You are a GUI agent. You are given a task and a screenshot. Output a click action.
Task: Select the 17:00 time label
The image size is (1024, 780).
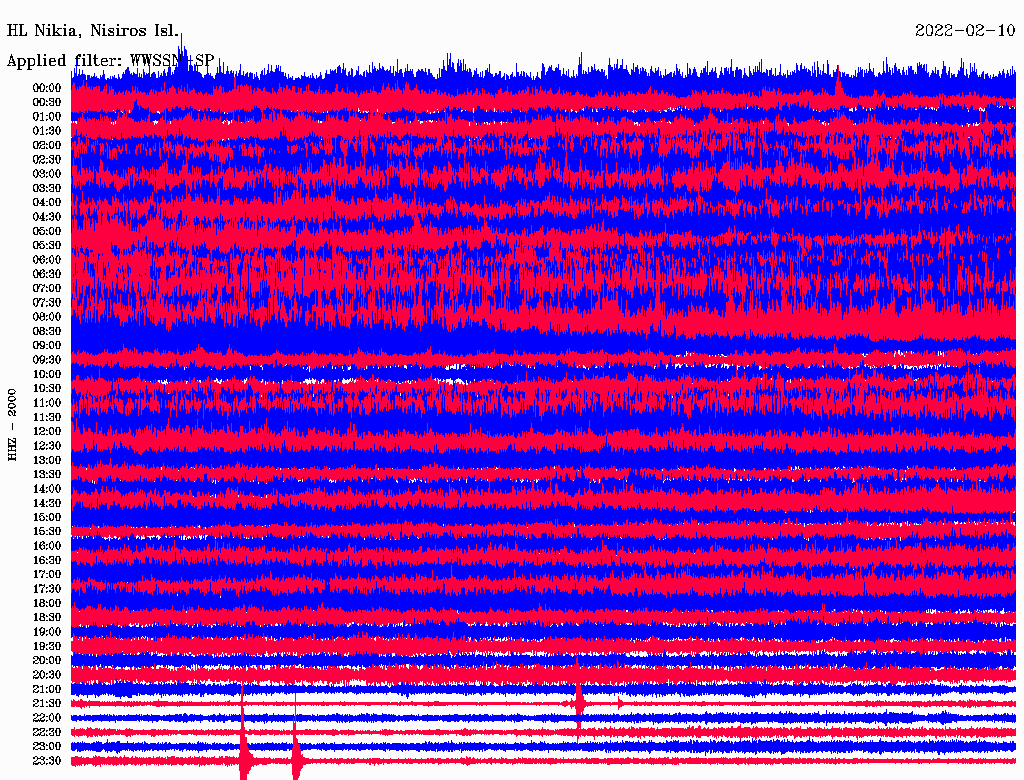(47, 574)
